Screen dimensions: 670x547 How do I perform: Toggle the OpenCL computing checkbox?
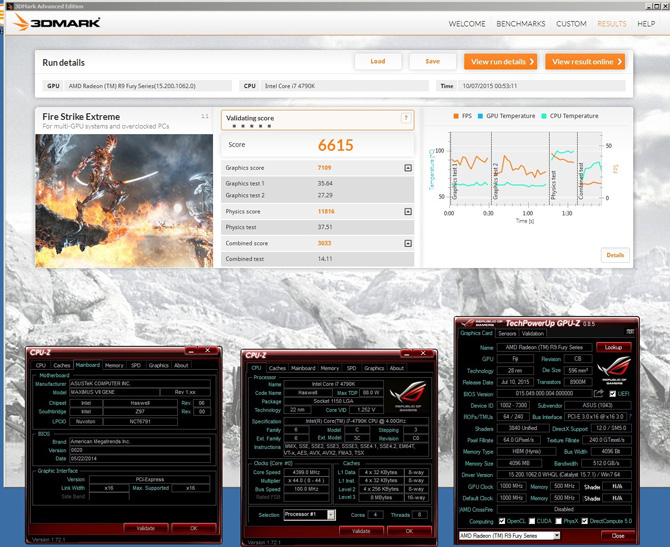click(x=501, y=520)
